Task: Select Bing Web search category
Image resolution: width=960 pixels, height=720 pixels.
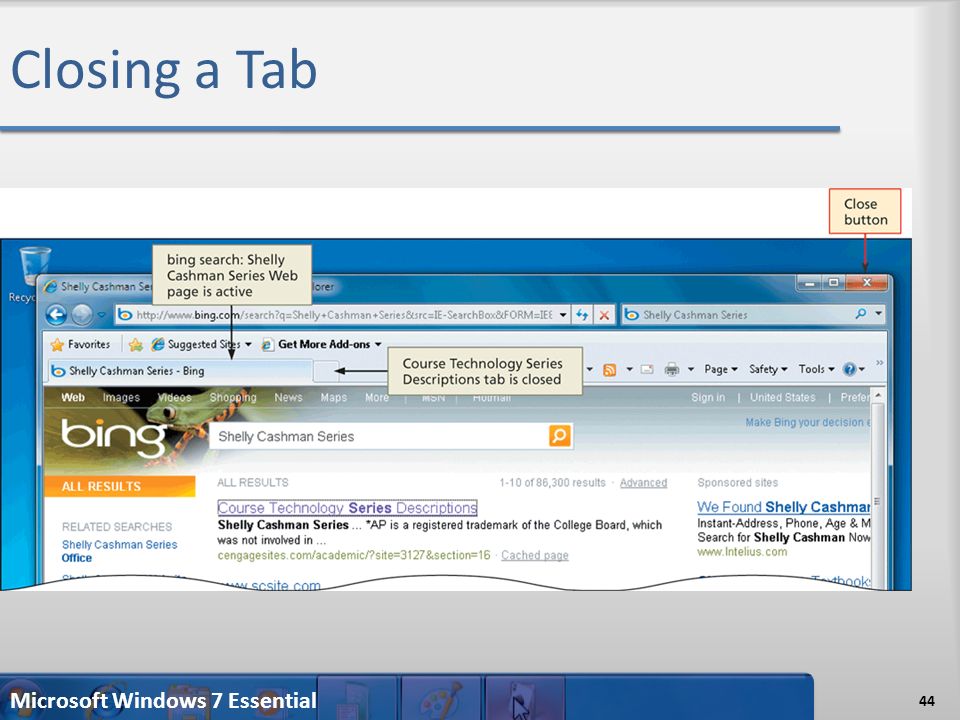Action: pyautogui.click(x=73, y=397)
